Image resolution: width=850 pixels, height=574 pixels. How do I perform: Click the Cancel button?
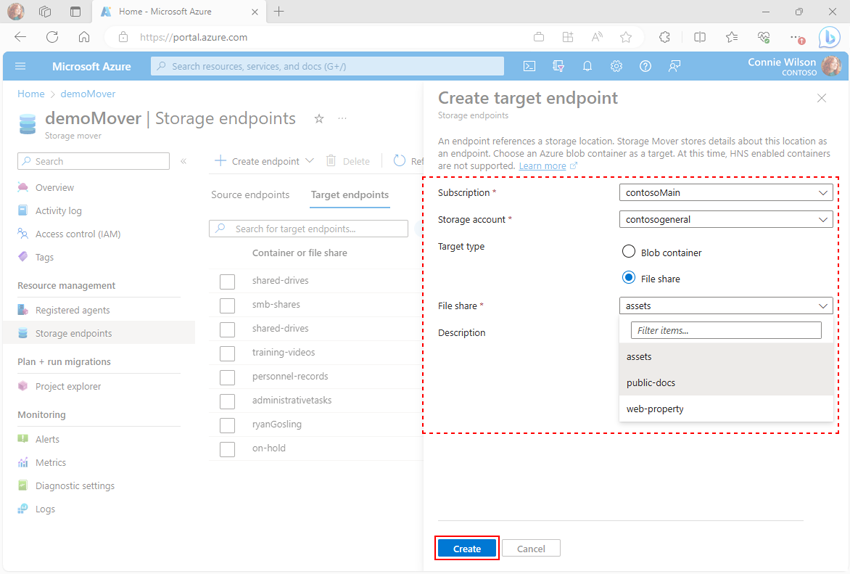(x=531, y=549)
